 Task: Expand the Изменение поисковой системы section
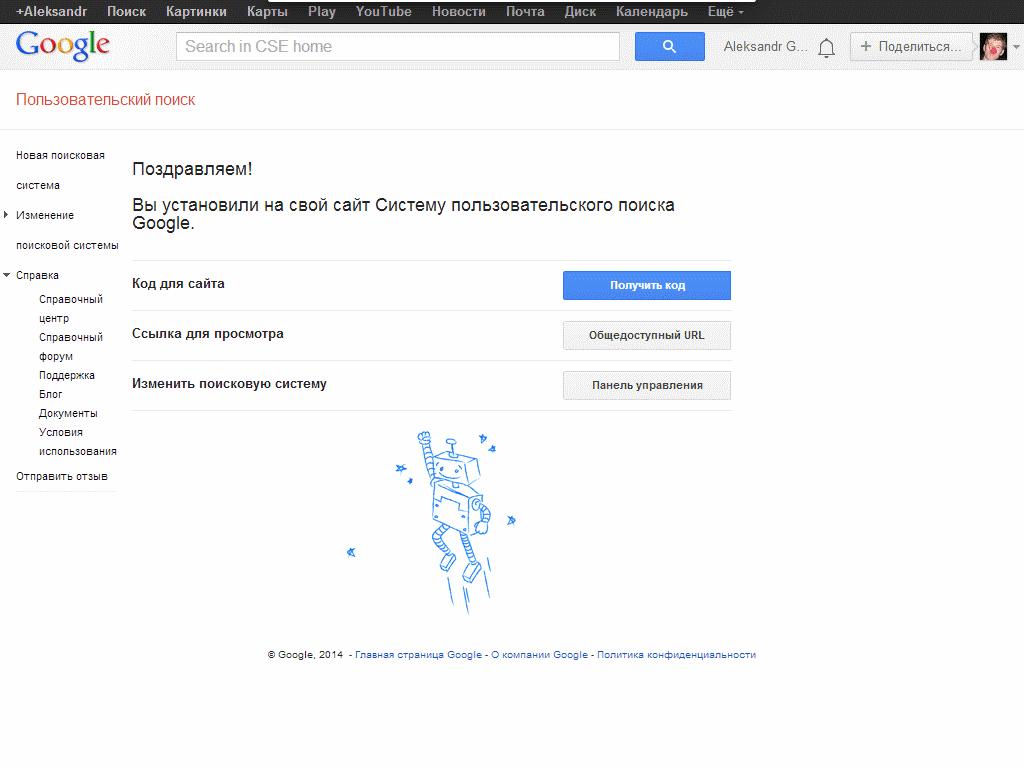6,215
